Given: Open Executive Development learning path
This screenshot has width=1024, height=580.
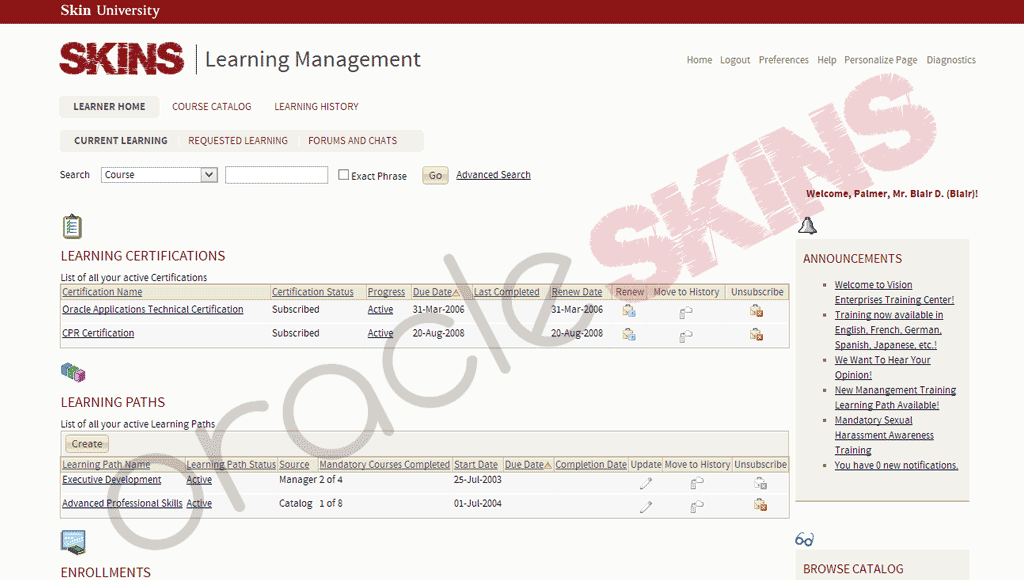Looking at the screenshot, I should [x=112, y=479].
